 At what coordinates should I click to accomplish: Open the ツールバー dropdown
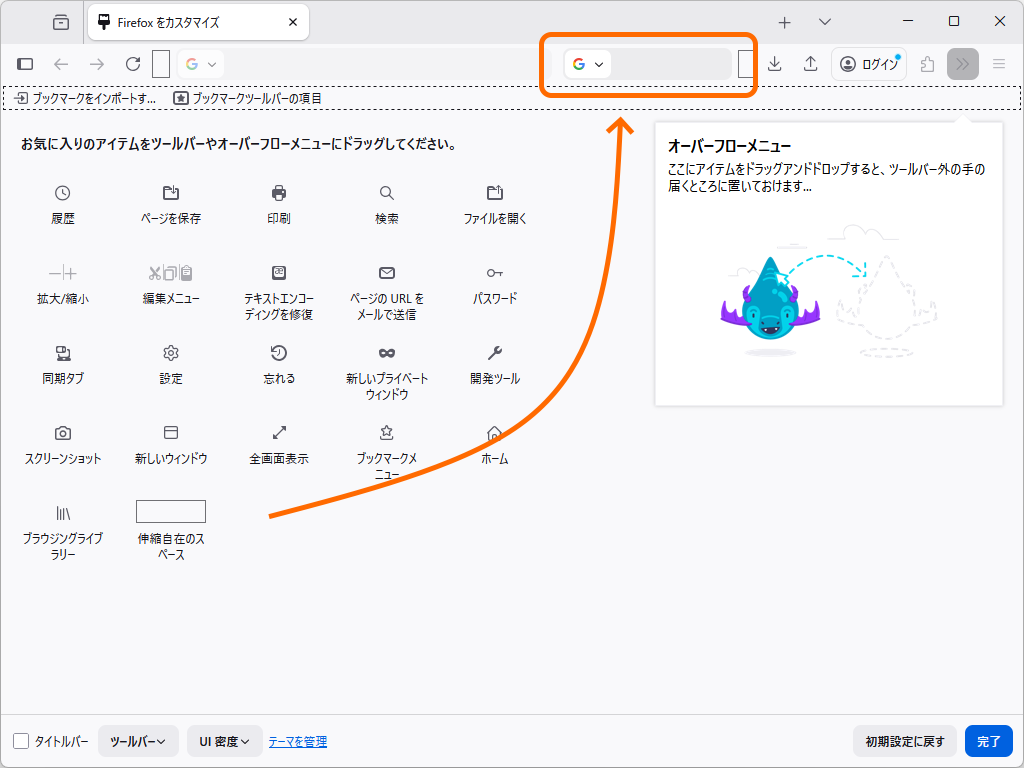(x=138, y=741)
